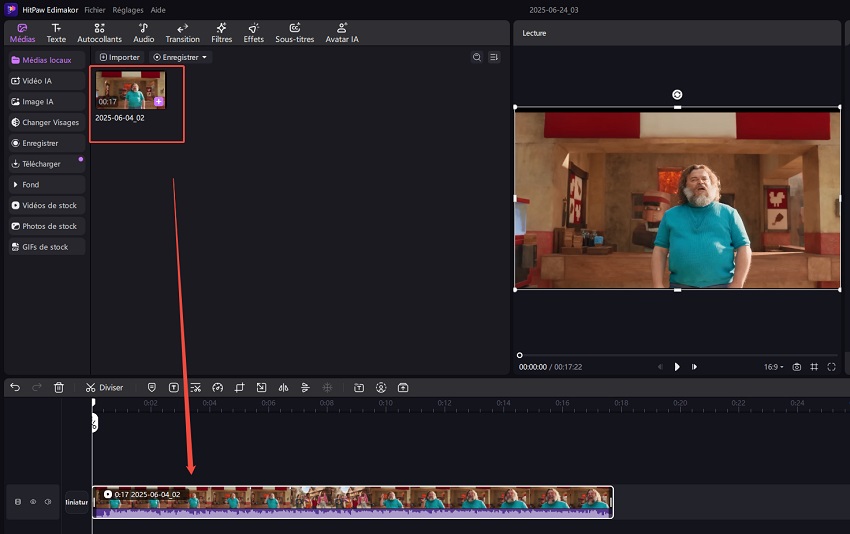Screen dimensions: 850x534
Task: Select Image IA in sidebar
Action: point(47,101)
